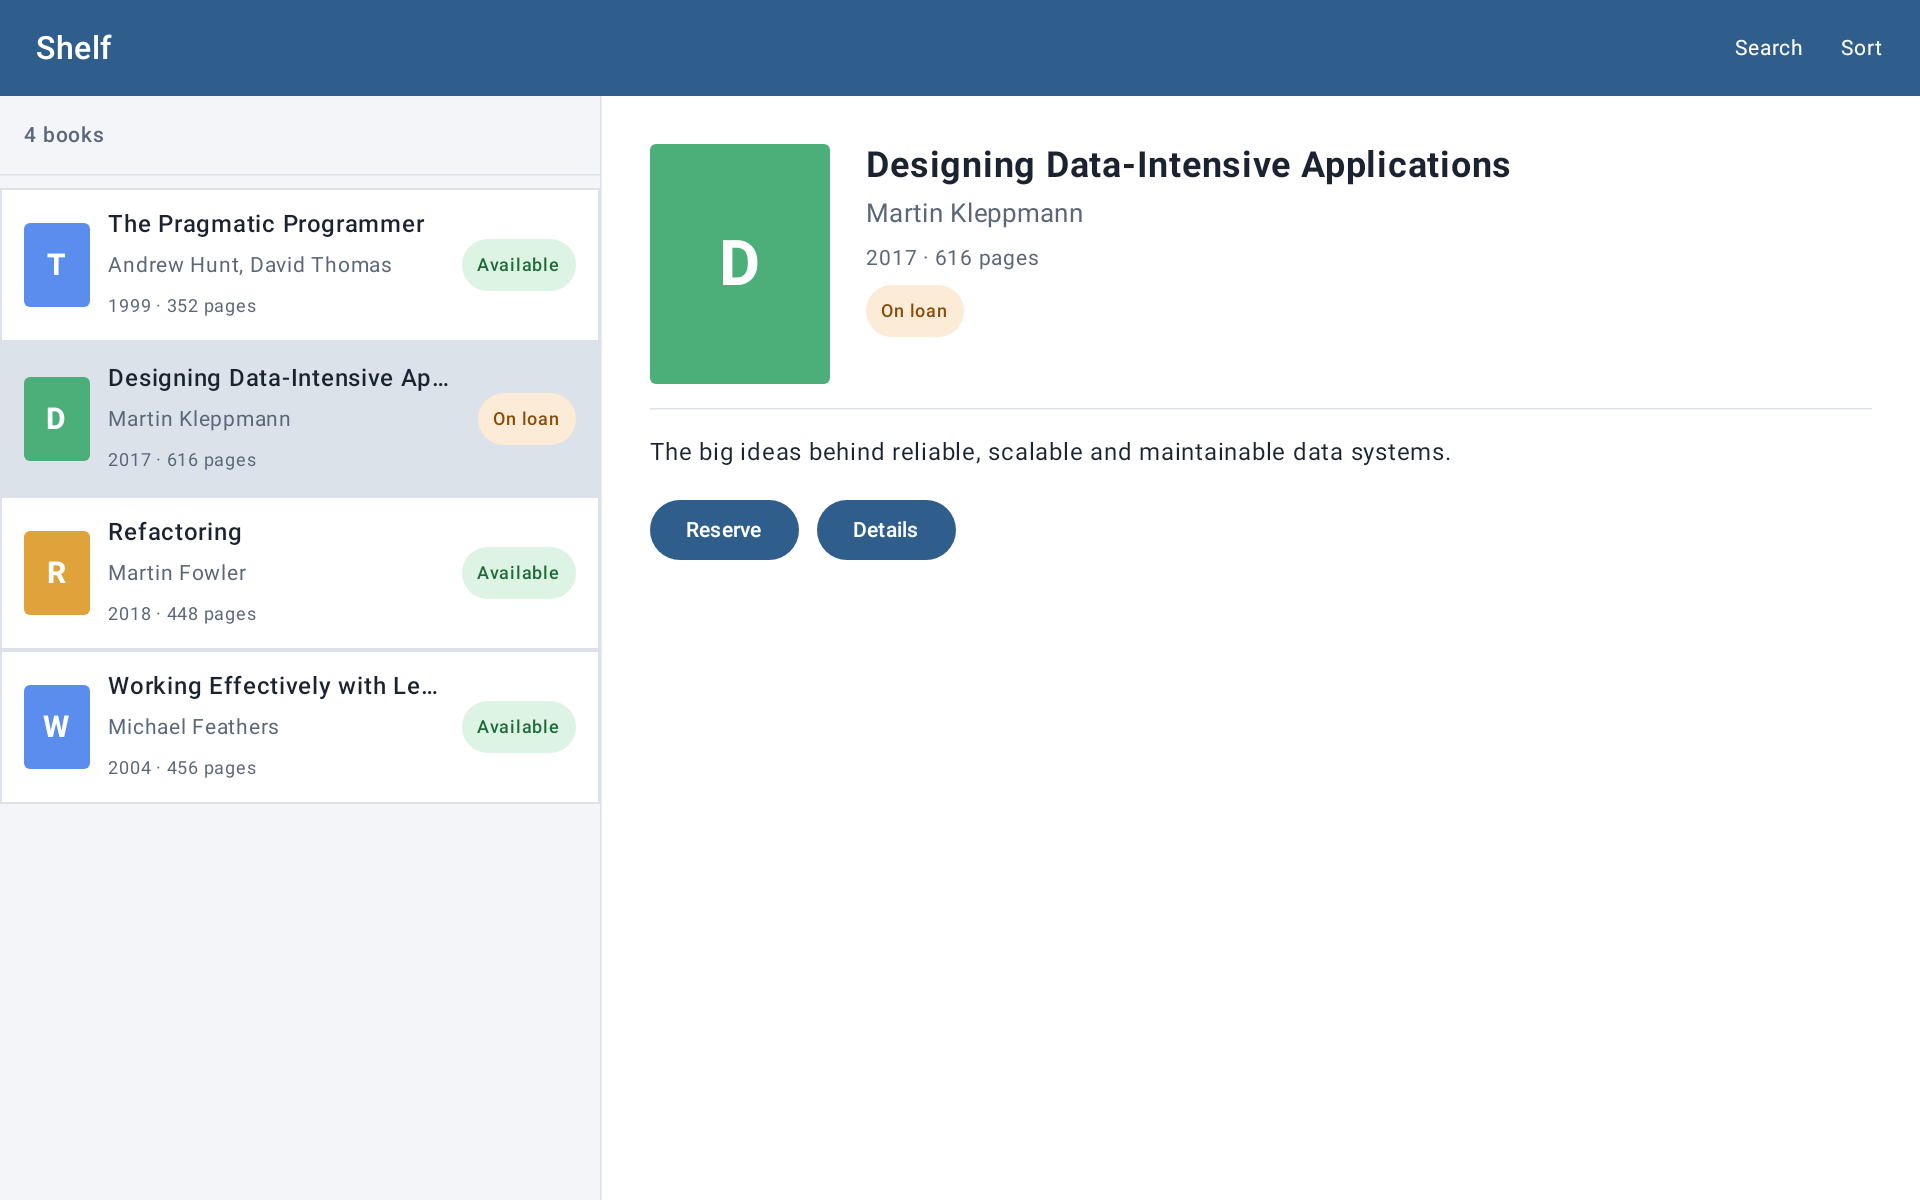Viewport: 1920px width, 1200px height.
Task: Open the Sort option
Action: click(x=1861, y=48)
